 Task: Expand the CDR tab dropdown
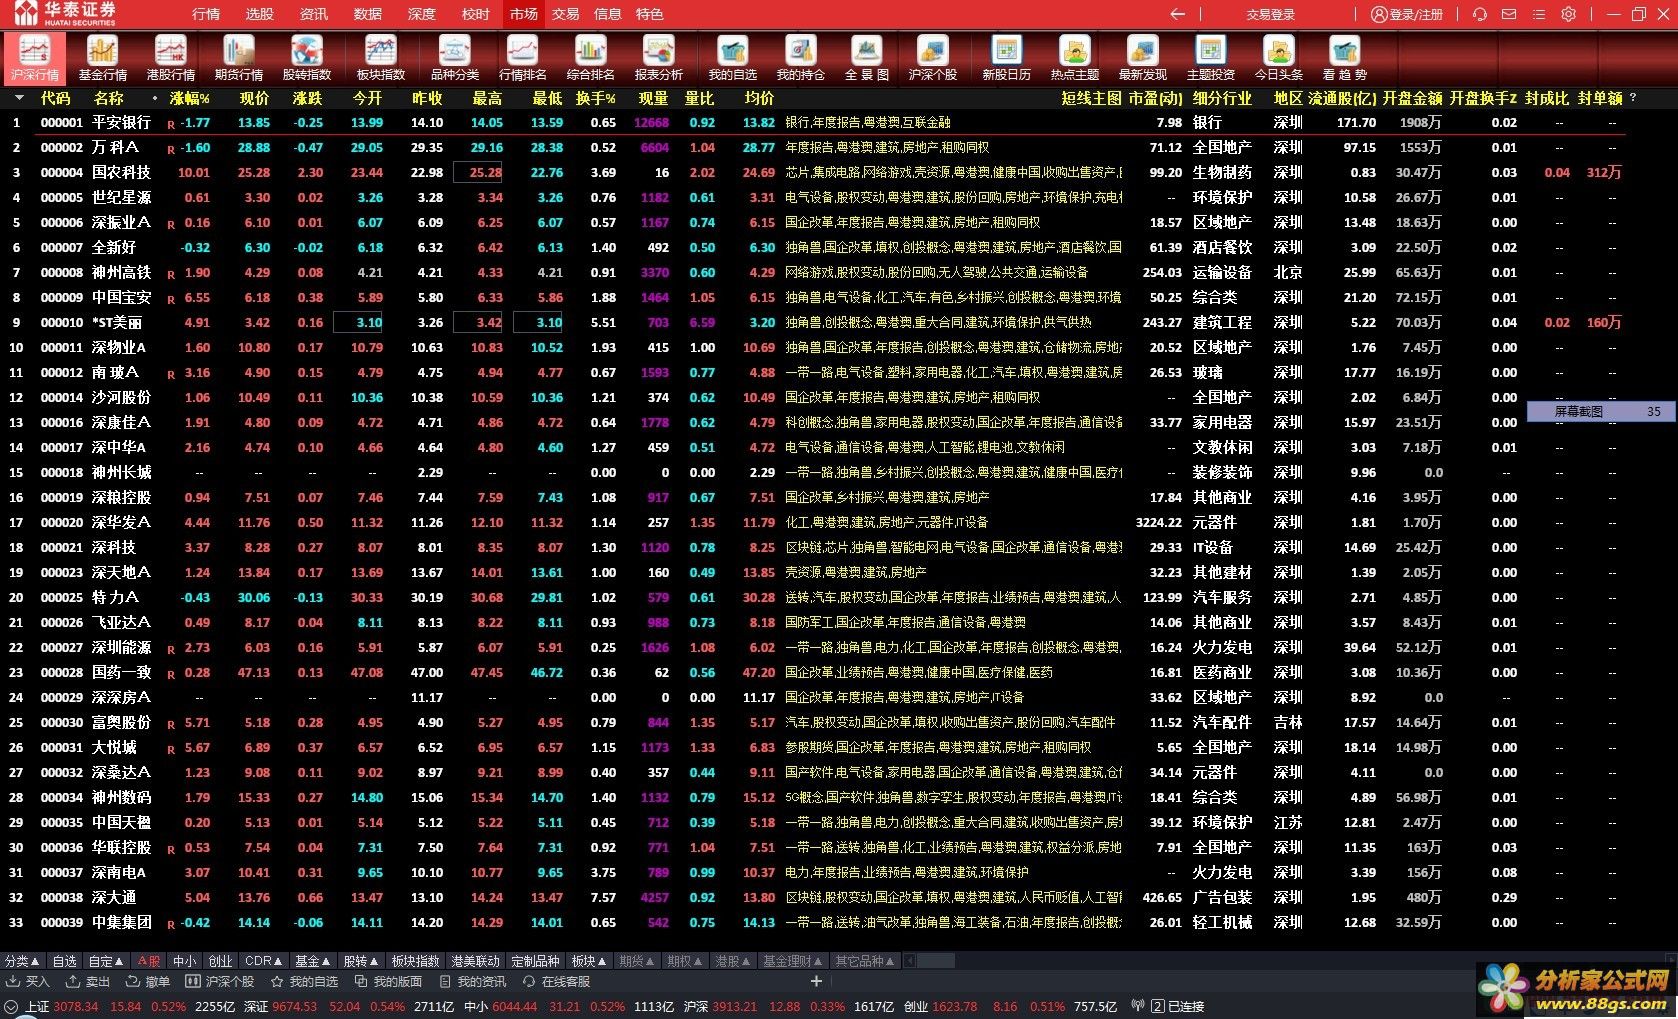[x=264, y=961]
